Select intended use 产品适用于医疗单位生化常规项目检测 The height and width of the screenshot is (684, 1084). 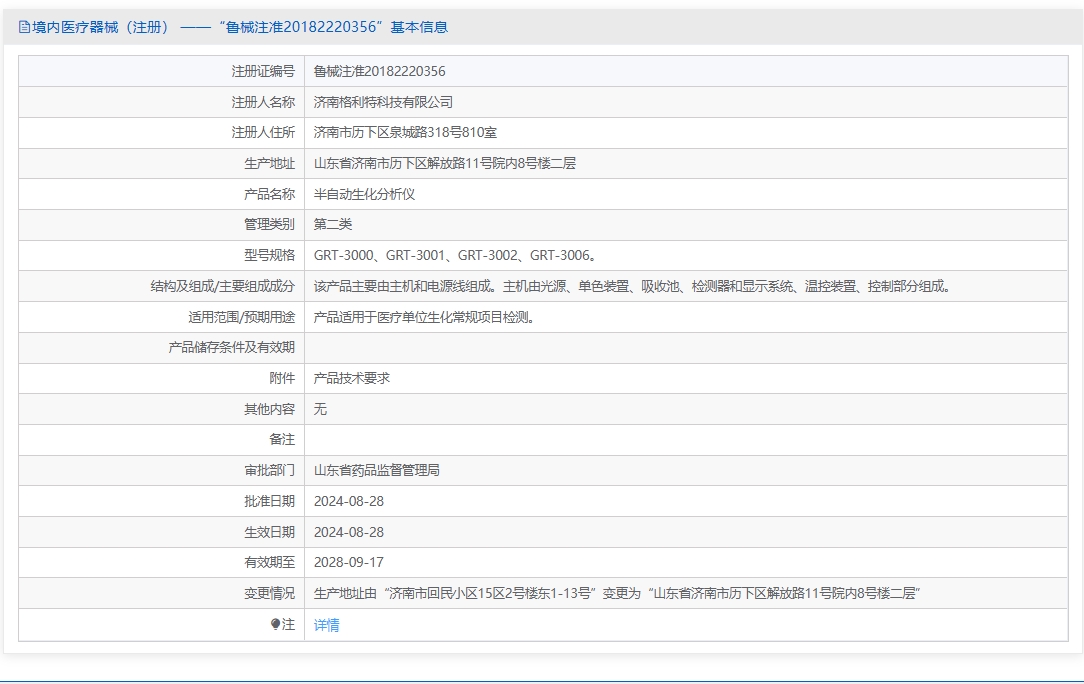pyautogui.click(x=425, y=317)
